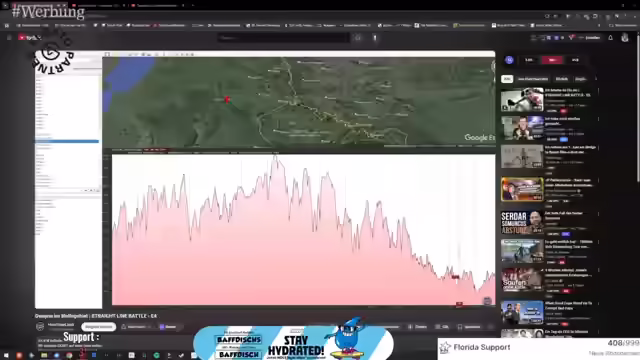Open the YouTube guide hamburger menu
The image size is (640, 360).
click(9, 38)
